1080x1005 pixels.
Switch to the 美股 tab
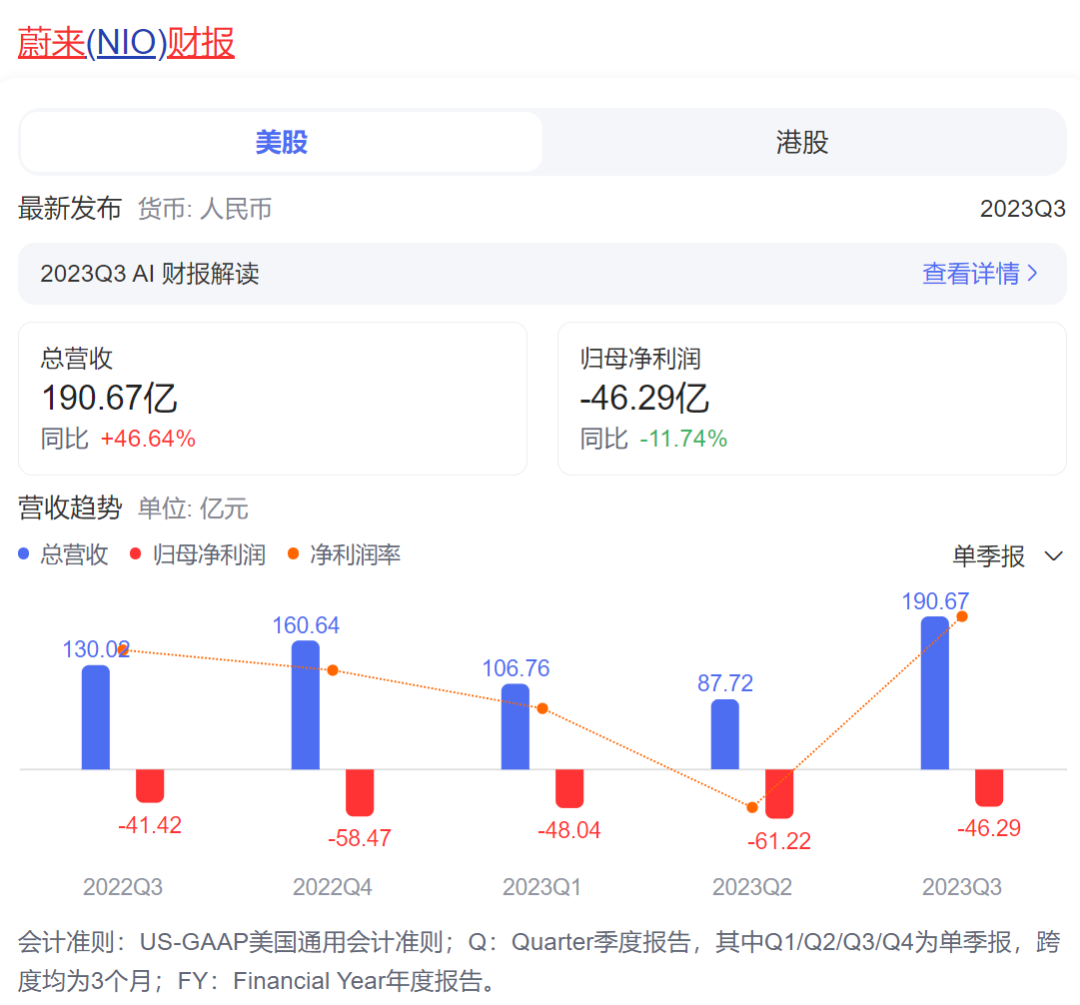click(281, 143)
